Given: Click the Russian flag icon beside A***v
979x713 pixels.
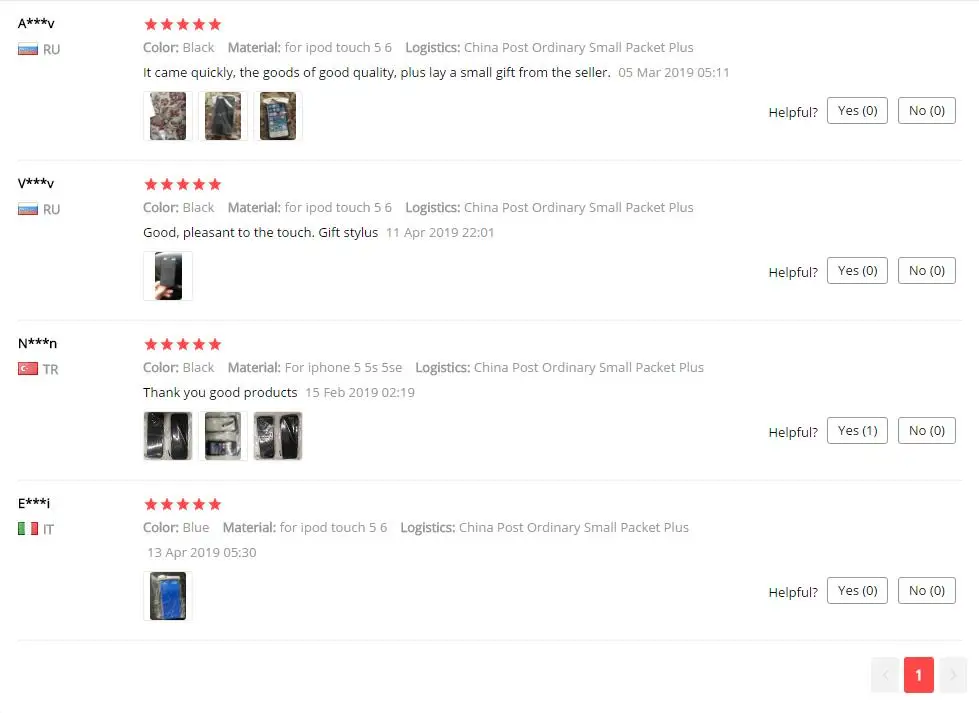Looking at the screenshot, I should pyautogui.click(x=27, y=49).
